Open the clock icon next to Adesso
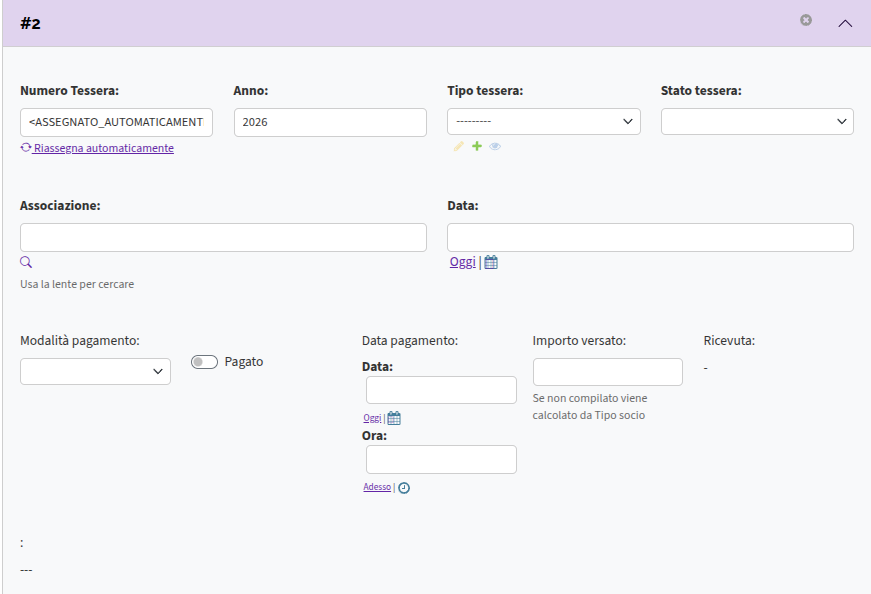Screen dimensions: 871x594 404,488
